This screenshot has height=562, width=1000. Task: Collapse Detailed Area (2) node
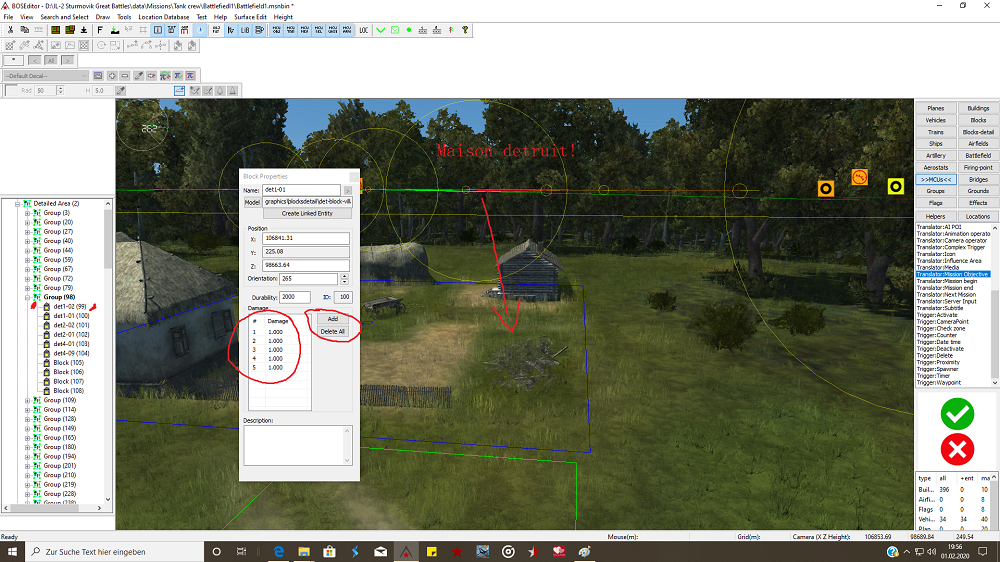[18, 203]
